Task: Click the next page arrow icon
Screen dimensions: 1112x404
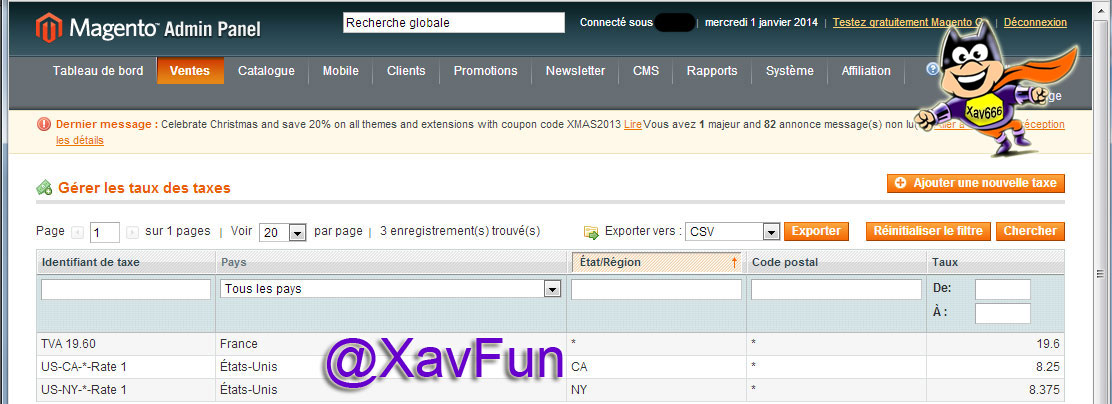Action: point(133,232)
